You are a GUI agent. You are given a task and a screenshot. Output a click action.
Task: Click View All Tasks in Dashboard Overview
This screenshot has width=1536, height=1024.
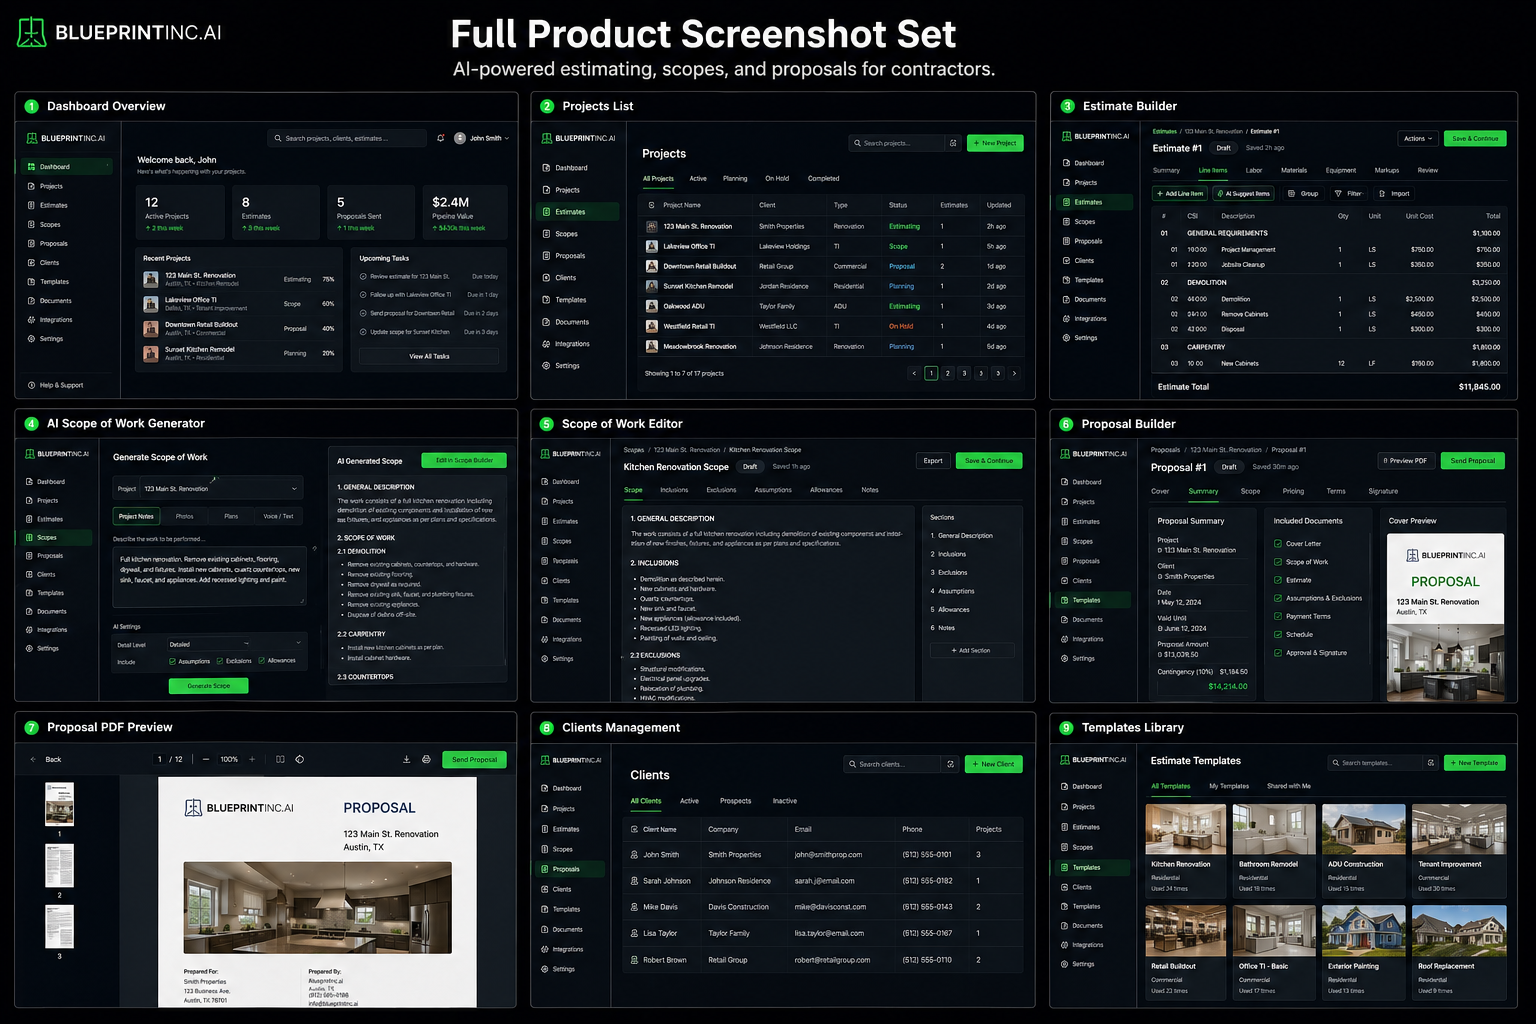[x=429, y=356]
